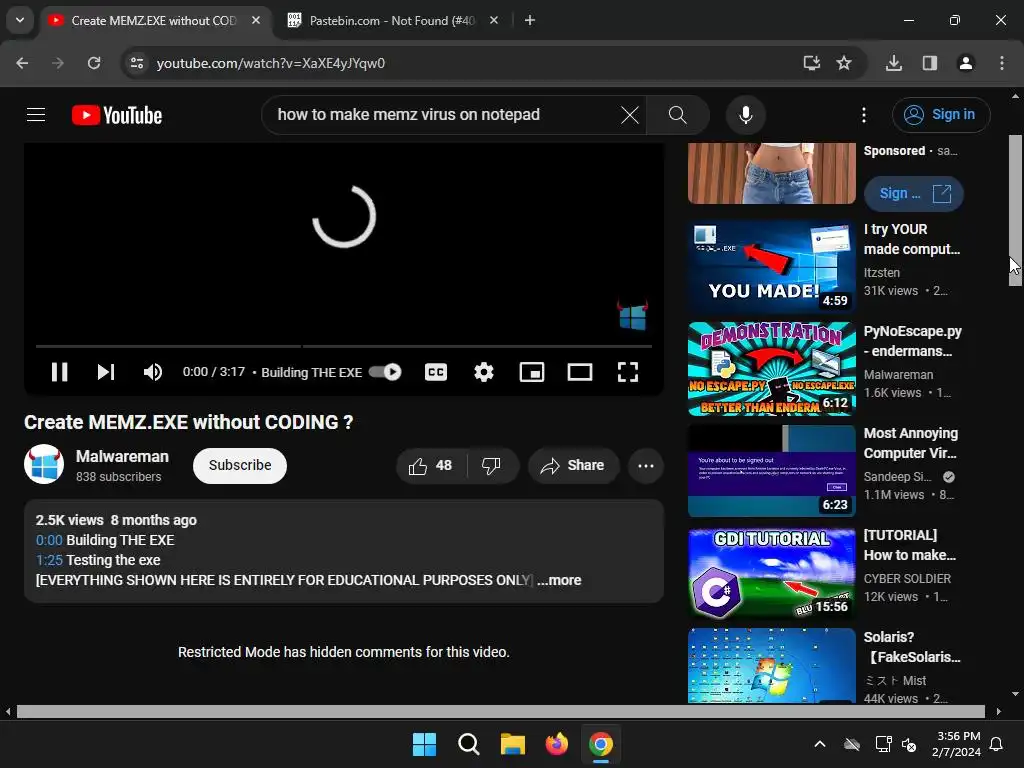Toggle Chrome side panel
The image size is (1024, 768).
click(930, 63)
